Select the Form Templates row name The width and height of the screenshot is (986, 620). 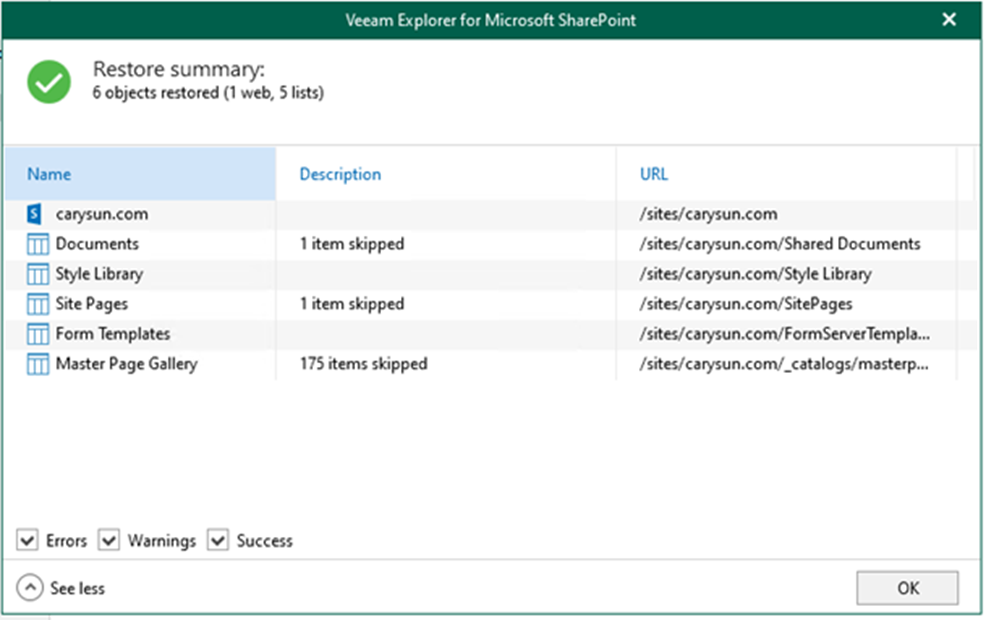tap(113, 334)
